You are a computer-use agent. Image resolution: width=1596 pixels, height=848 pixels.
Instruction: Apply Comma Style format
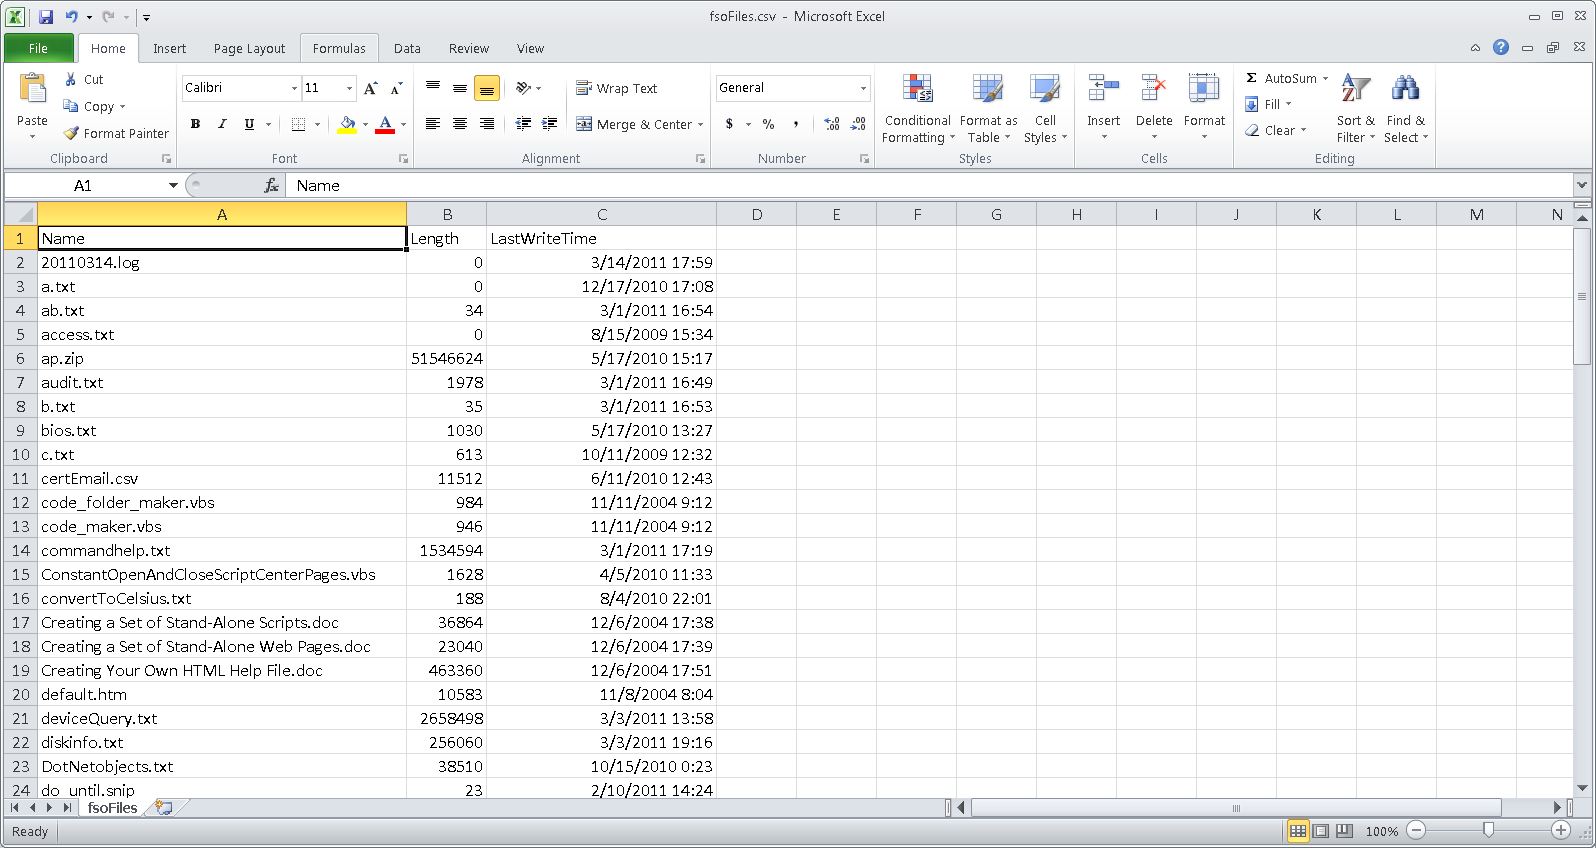tap(795, 124)
